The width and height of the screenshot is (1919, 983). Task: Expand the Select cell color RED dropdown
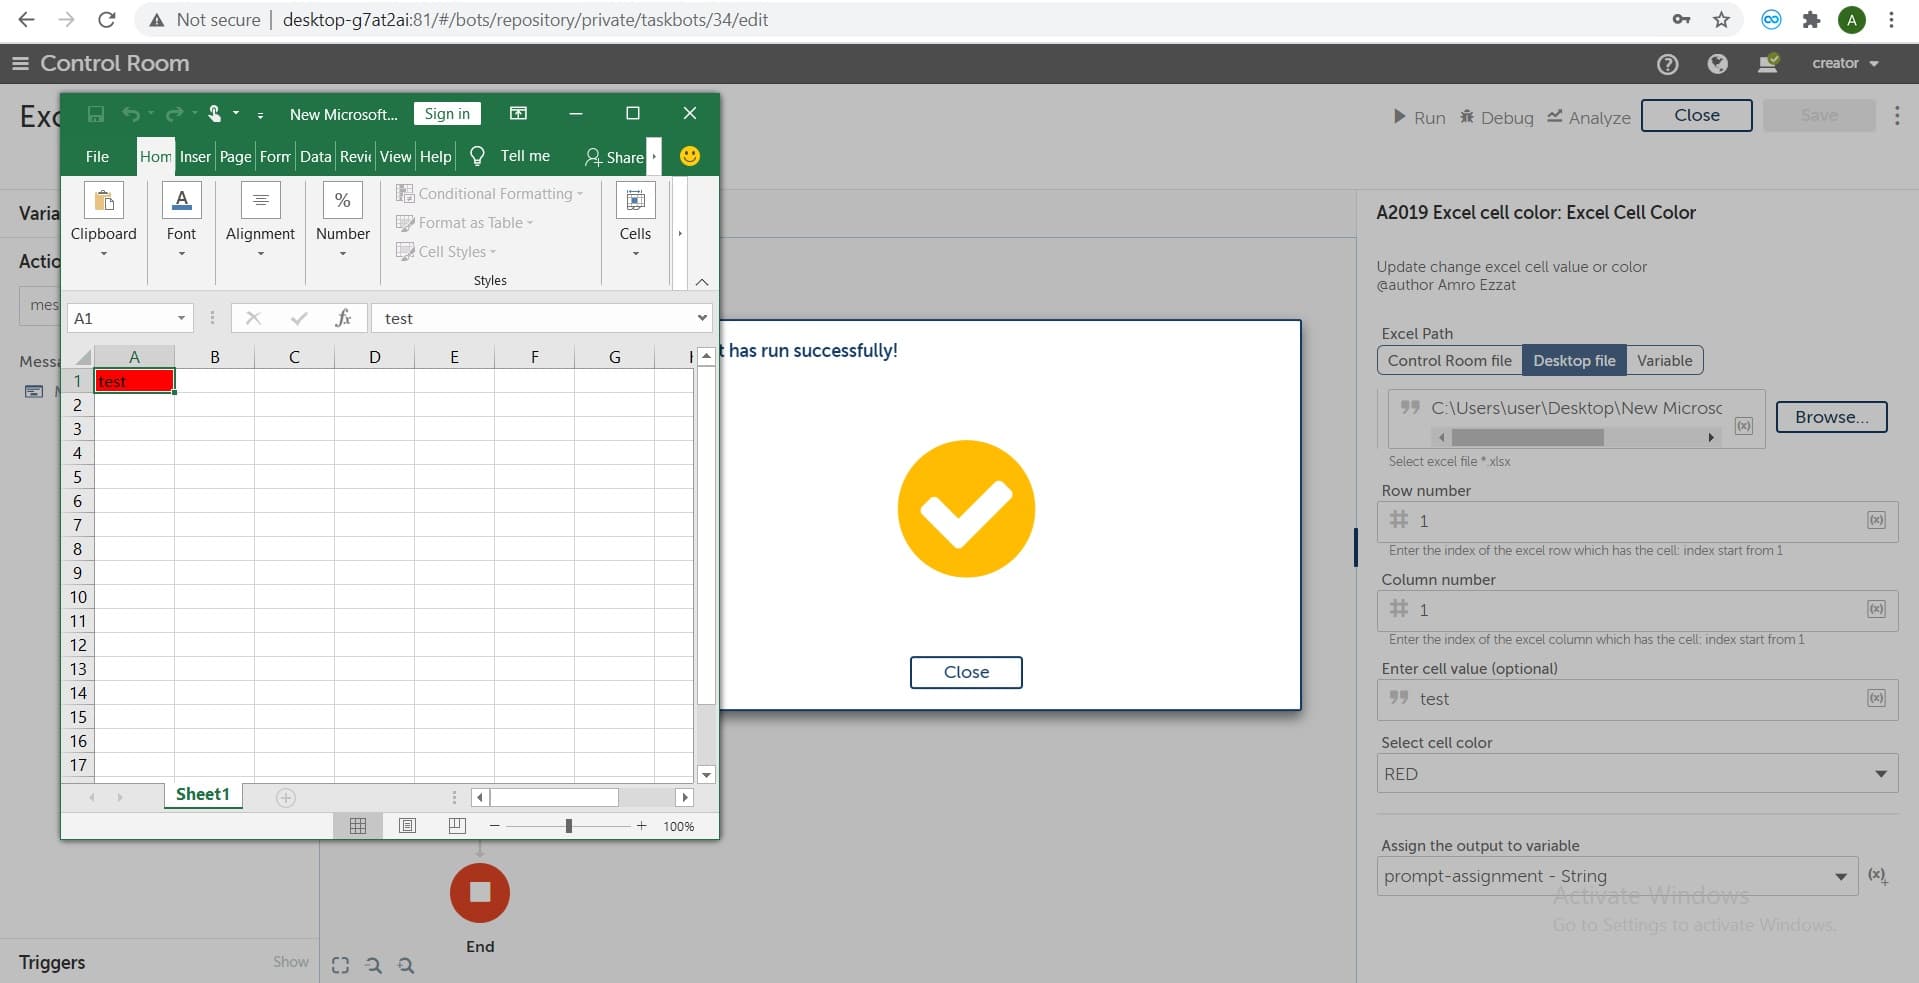tap(1637, 774)
